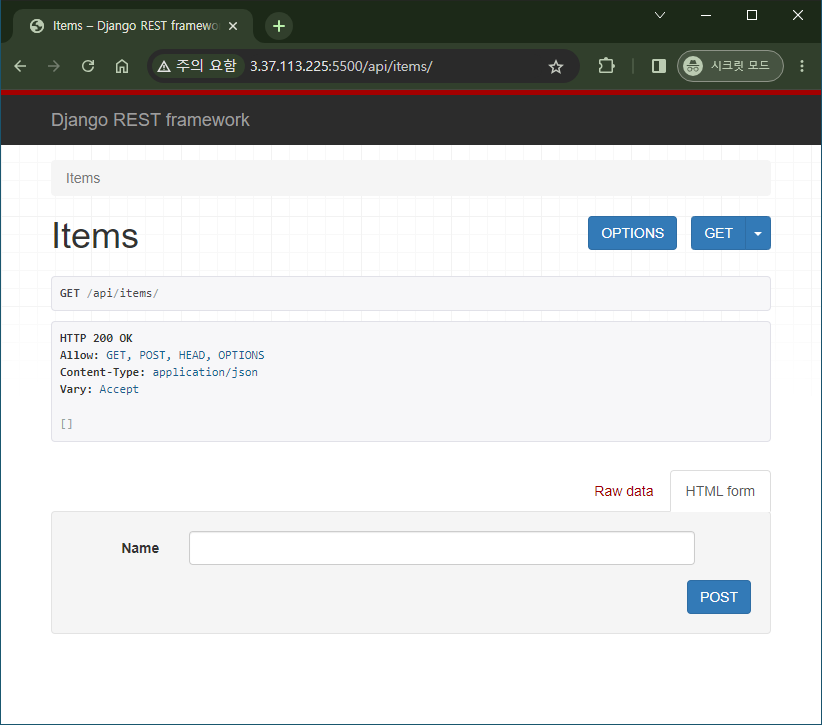Open the extensions puzzle icon
Viewport: 822px width, 725px height.
[606, 66]
